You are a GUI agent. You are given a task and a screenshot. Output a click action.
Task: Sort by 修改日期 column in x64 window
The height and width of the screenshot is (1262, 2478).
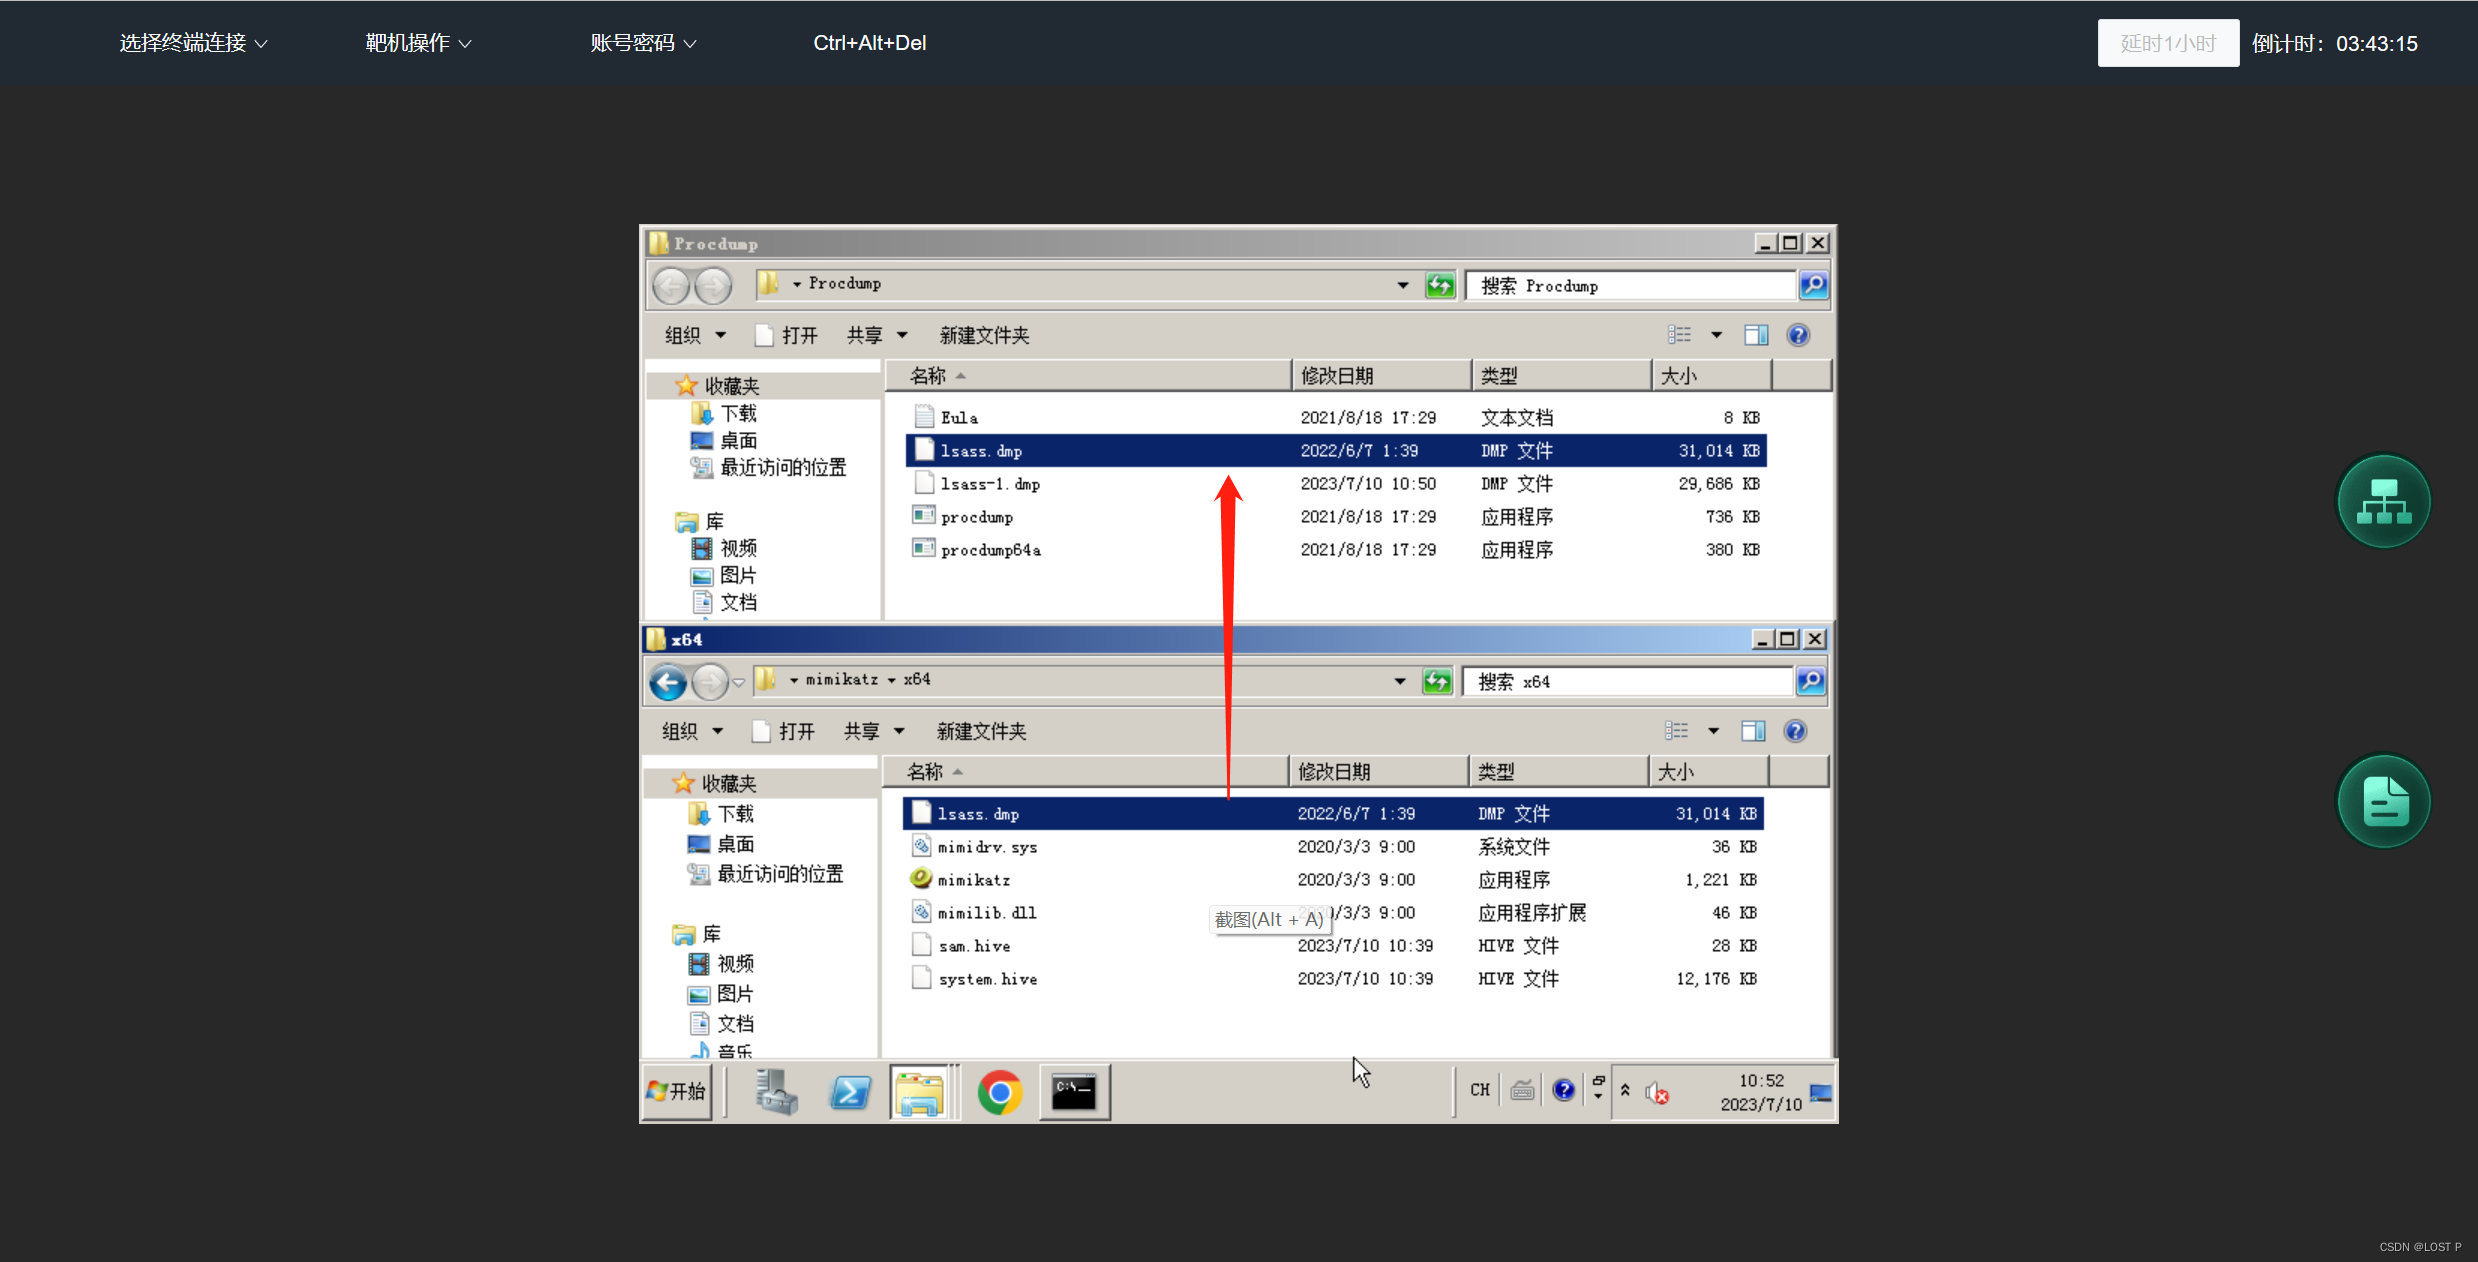pos(1379,772)
